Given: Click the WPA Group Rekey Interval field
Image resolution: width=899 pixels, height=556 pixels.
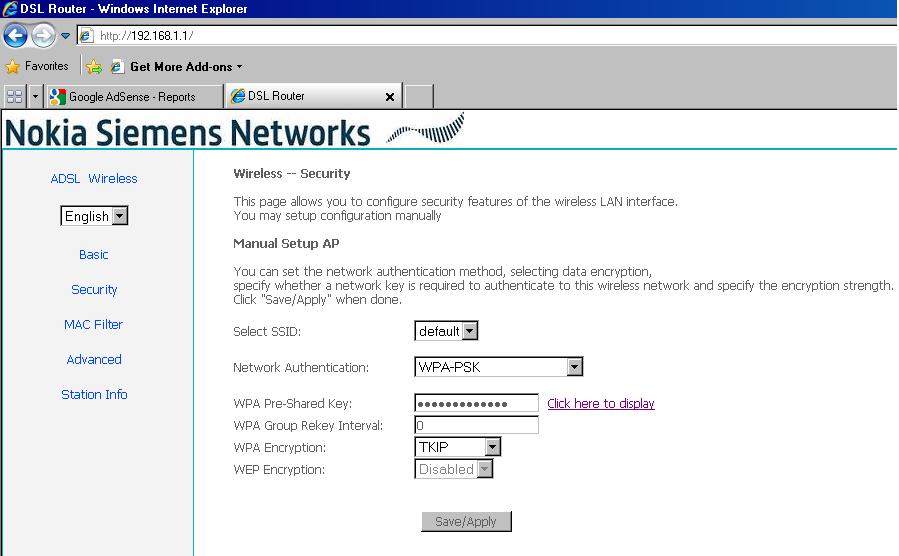Looking at the screenshot, I should [476, 425].
